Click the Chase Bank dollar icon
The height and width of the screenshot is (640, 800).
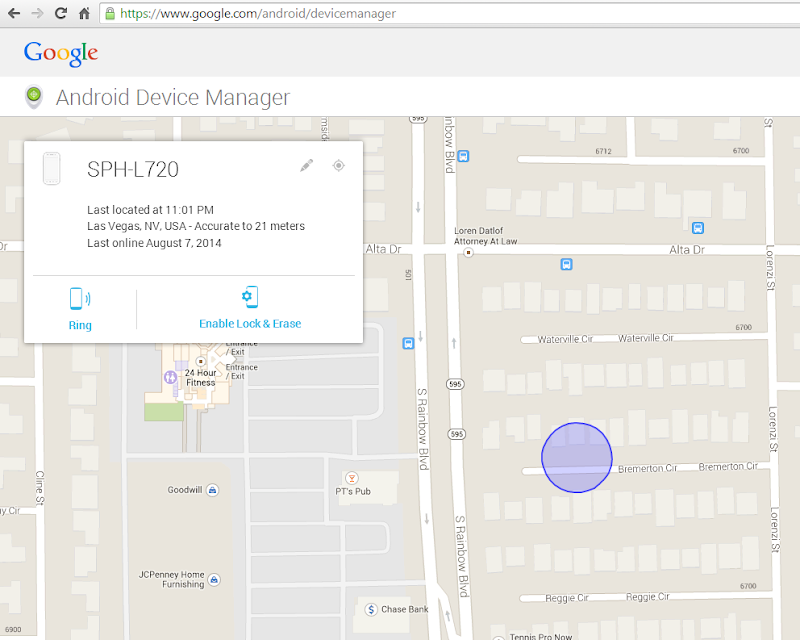coord(371,609)
